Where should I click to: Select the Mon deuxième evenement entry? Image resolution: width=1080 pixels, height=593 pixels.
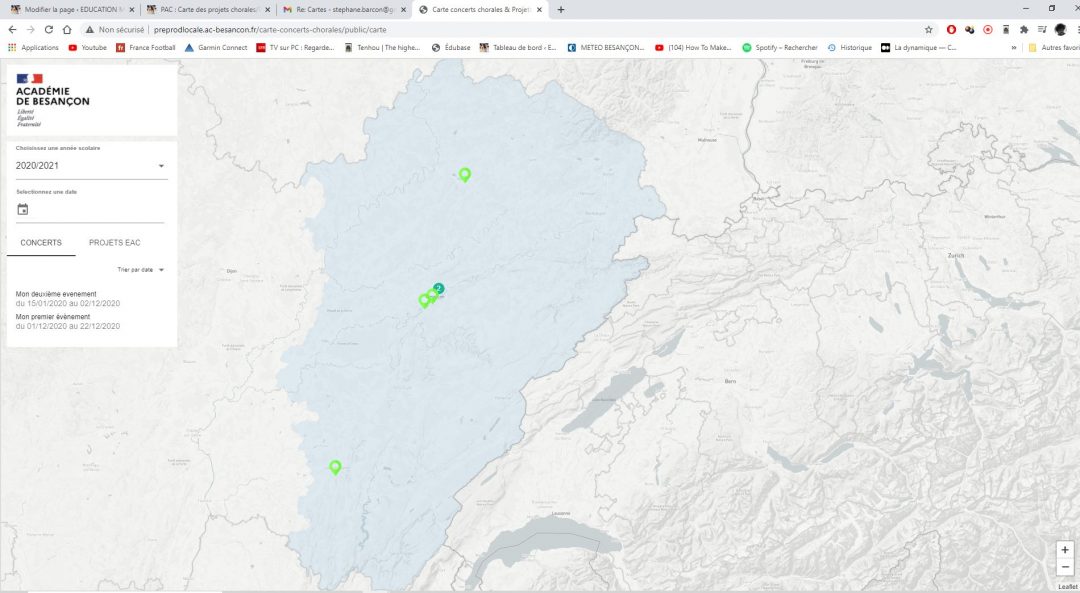tap(68, 298)
